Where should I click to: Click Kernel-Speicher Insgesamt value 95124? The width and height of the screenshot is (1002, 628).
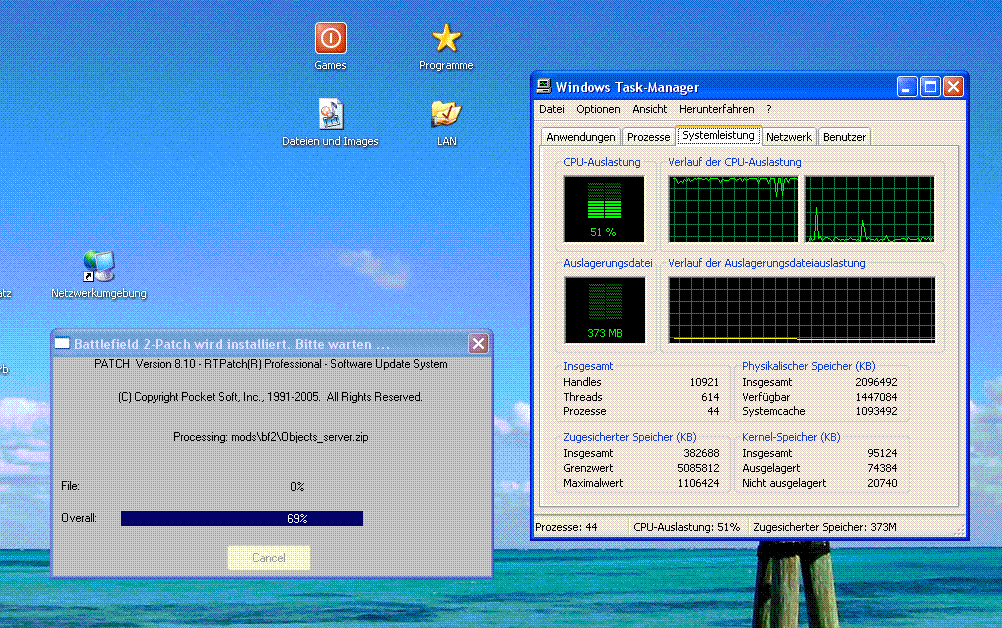[882, 453]
